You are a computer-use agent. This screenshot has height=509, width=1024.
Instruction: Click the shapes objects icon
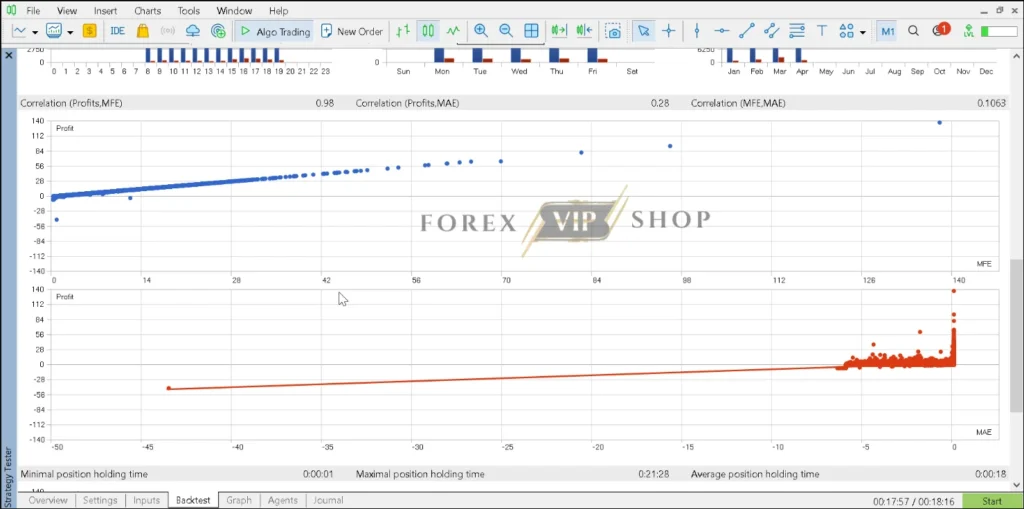pyautogui.click(x=846, y=31)
